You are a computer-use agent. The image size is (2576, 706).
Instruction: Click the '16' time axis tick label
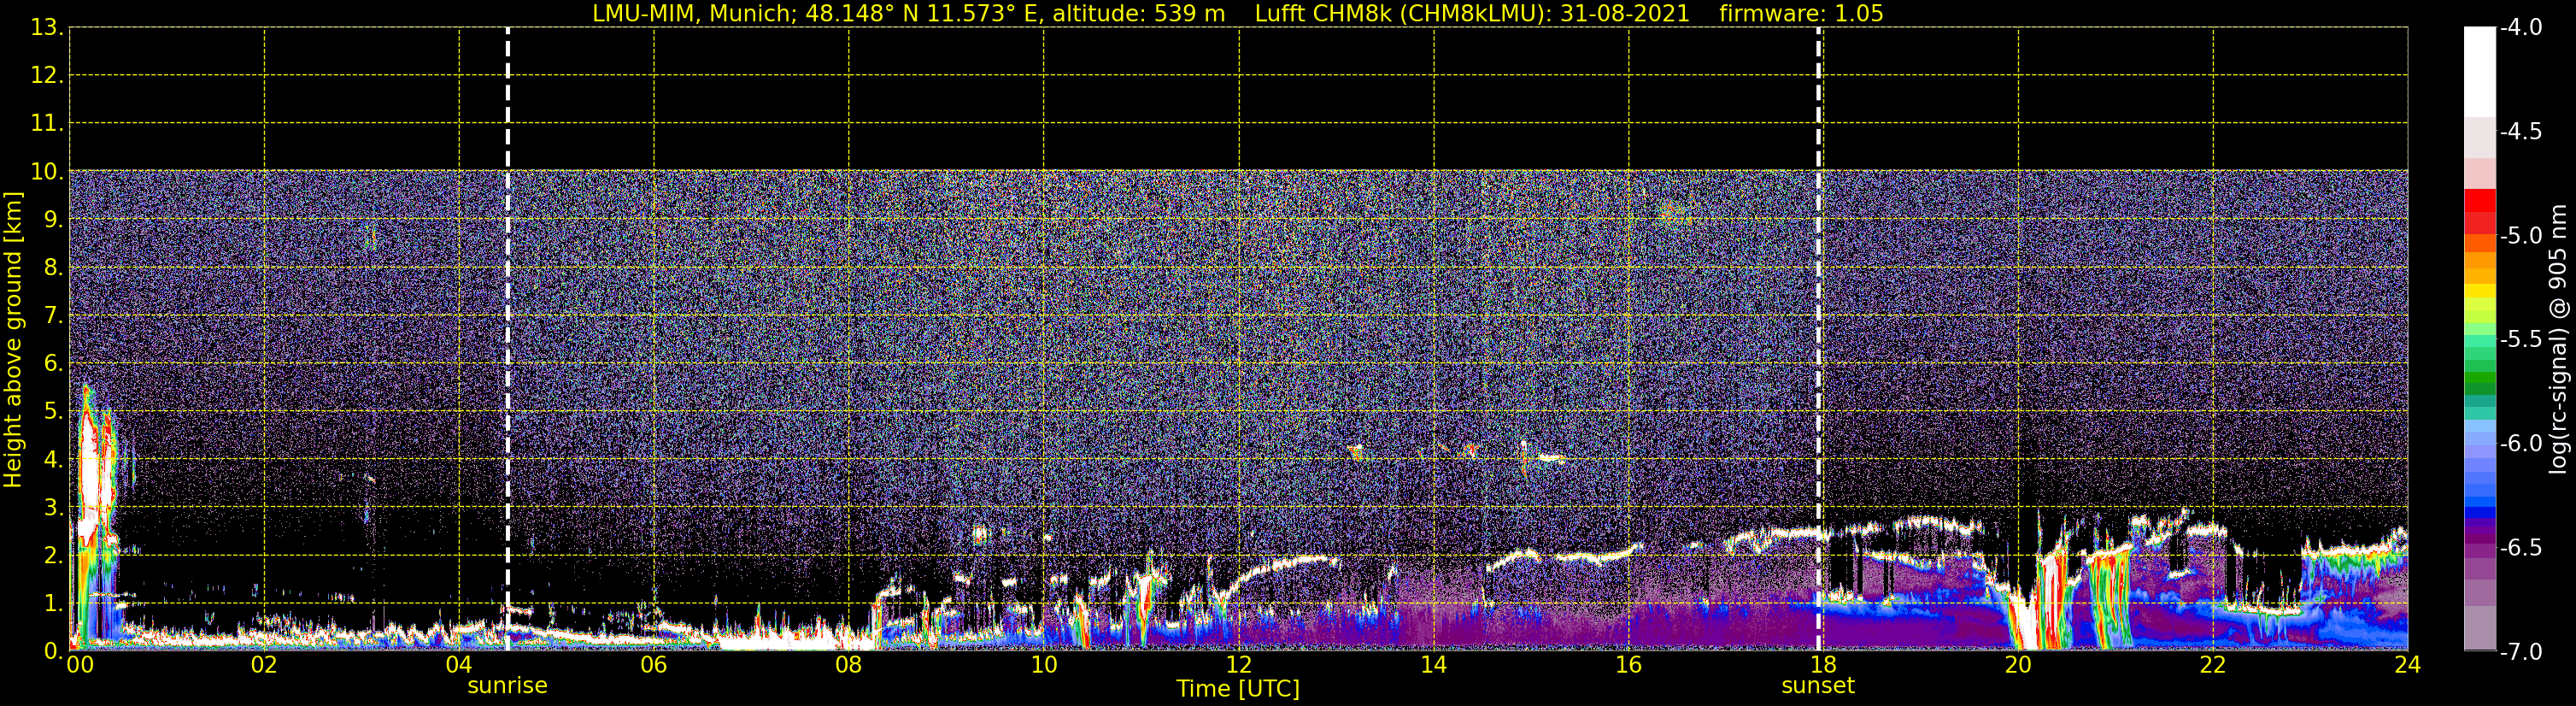1629,665
